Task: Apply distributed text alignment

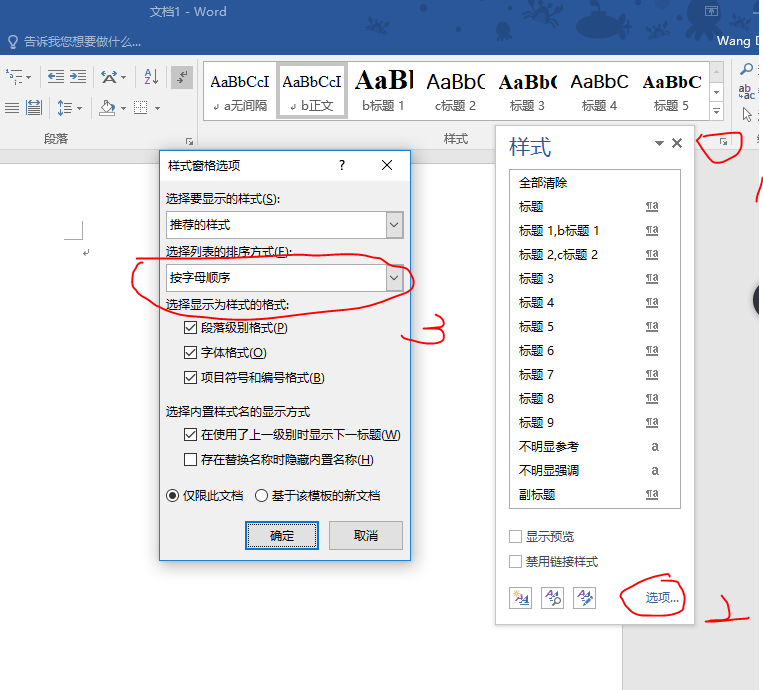Action: tap(34, 108)
